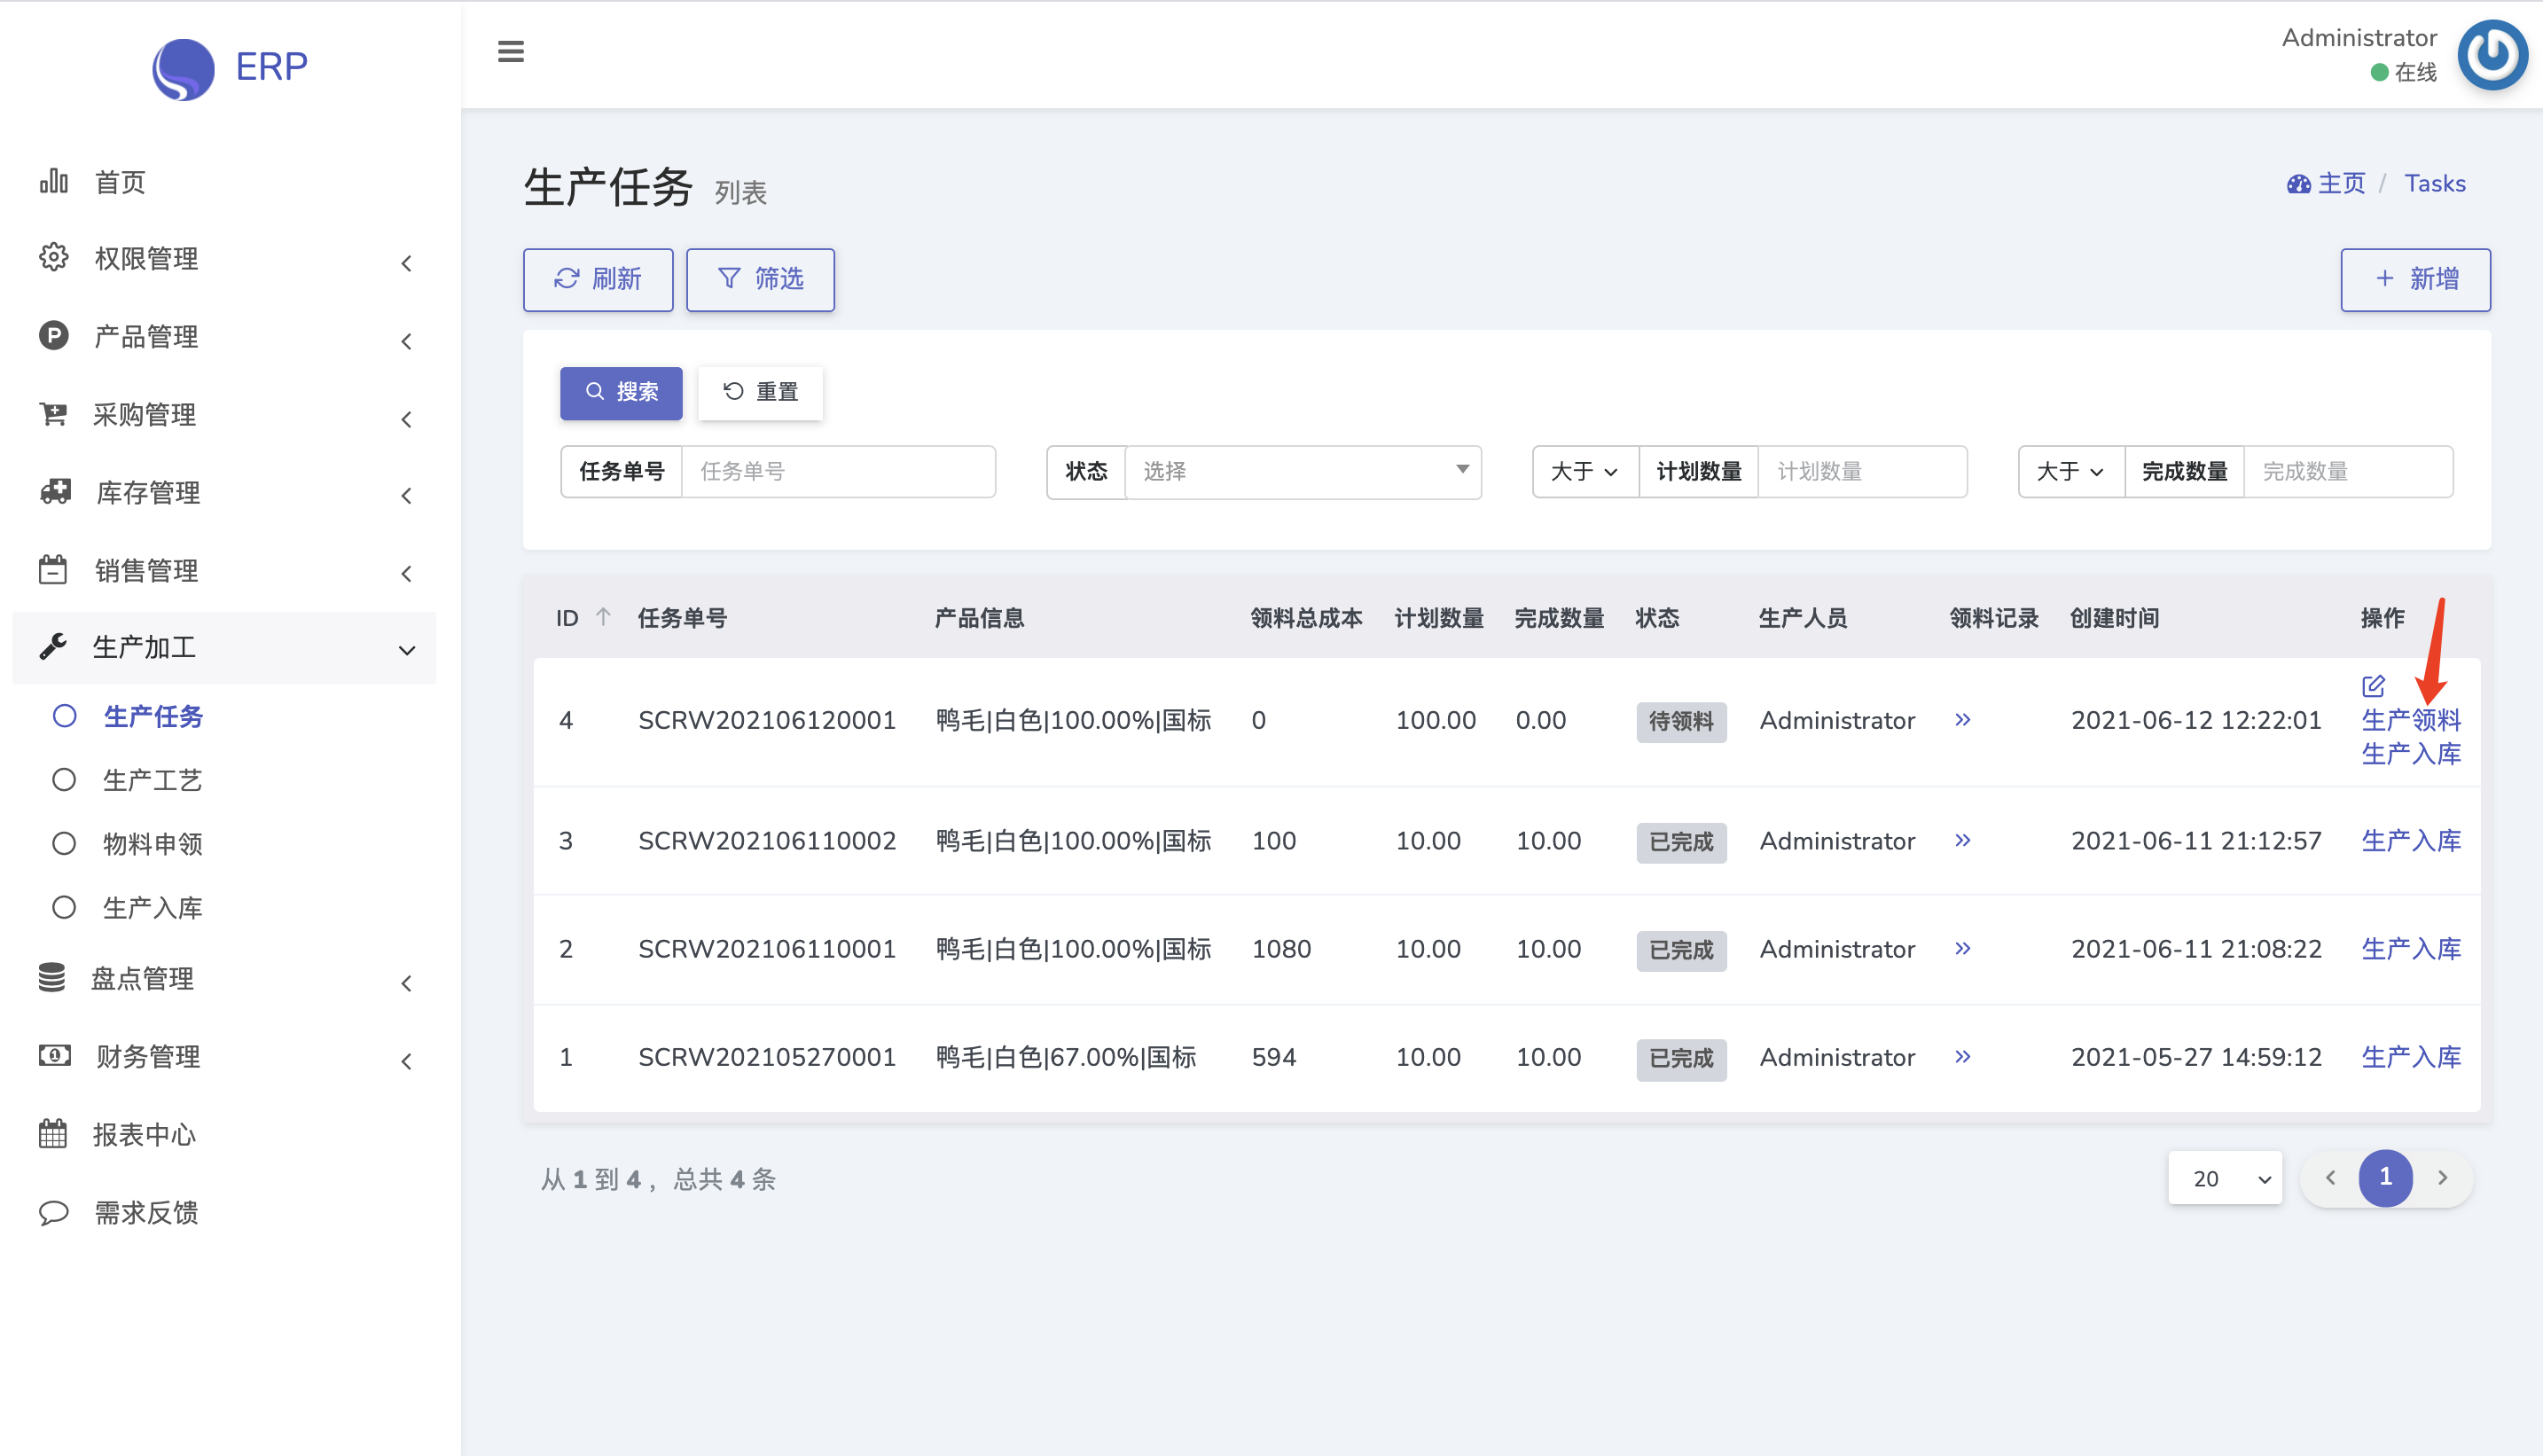The image size is (2543, 1456).
Task: Click next page arrow in pagination
Action: [2442, 1178]
